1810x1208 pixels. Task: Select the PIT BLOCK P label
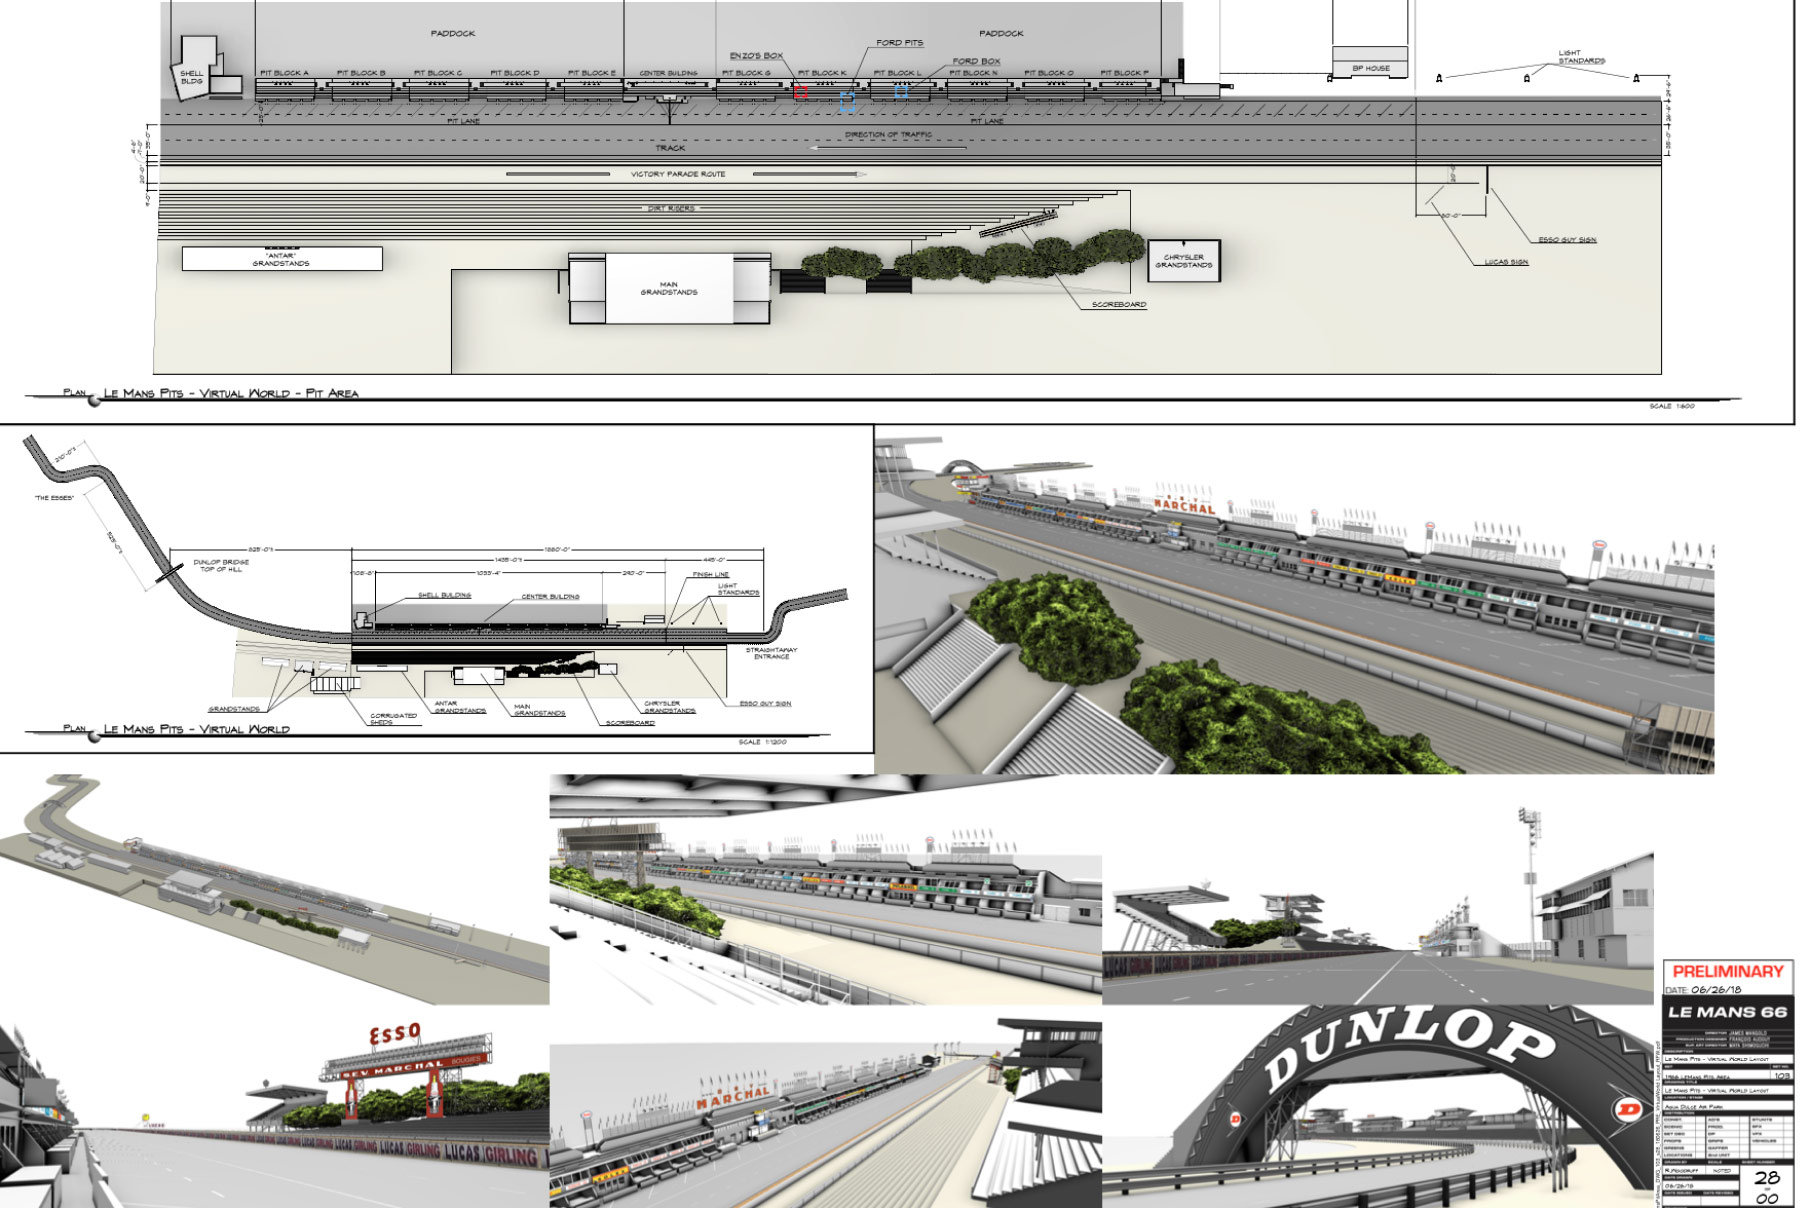pos(1125,73)
